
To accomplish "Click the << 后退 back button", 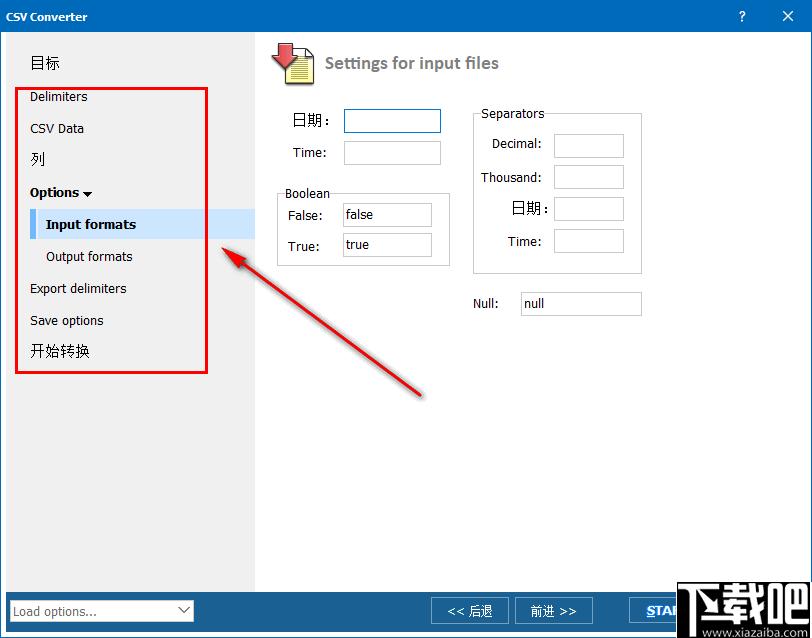I will pos(470,611).
